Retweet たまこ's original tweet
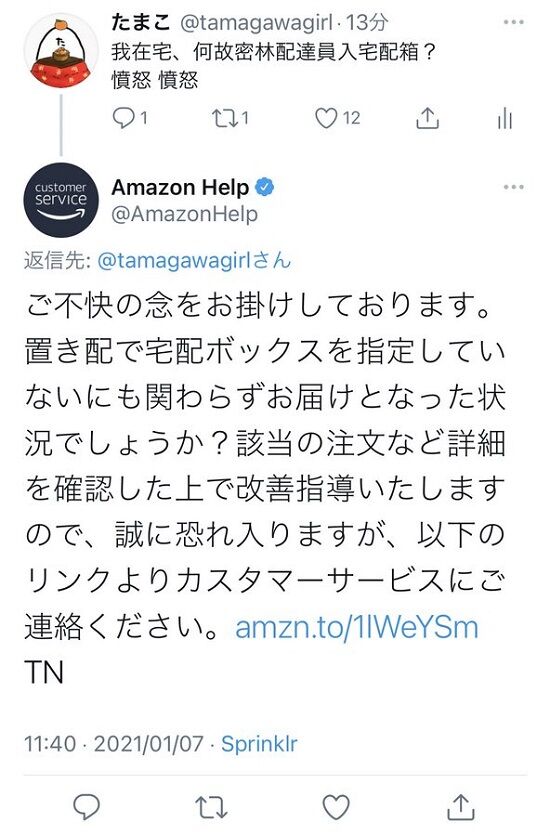Viewport: 550px width, 836px height. (x=223, y=118)
